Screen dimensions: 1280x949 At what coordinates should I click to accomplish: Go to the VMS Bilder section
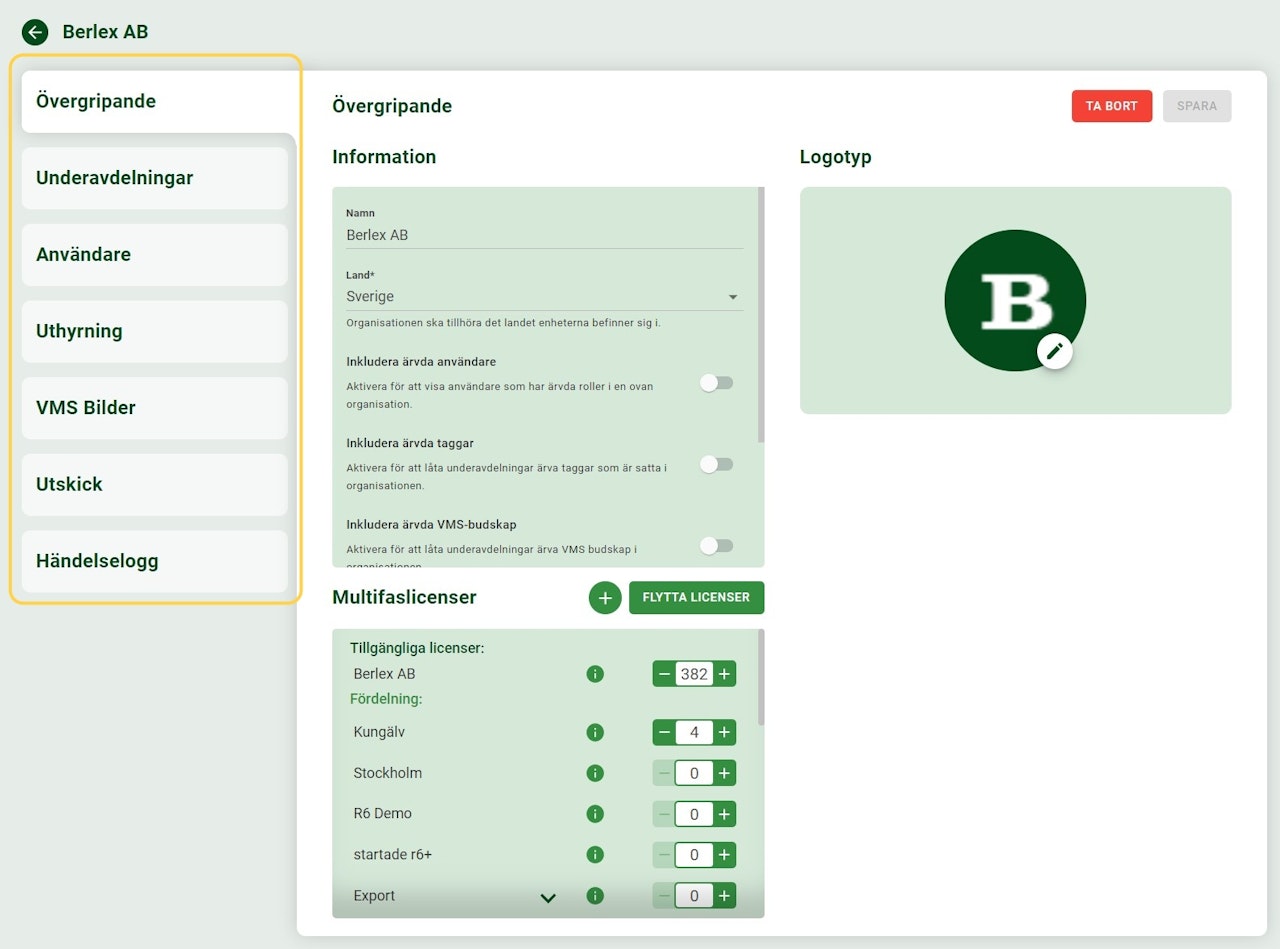tap(154, 408)
